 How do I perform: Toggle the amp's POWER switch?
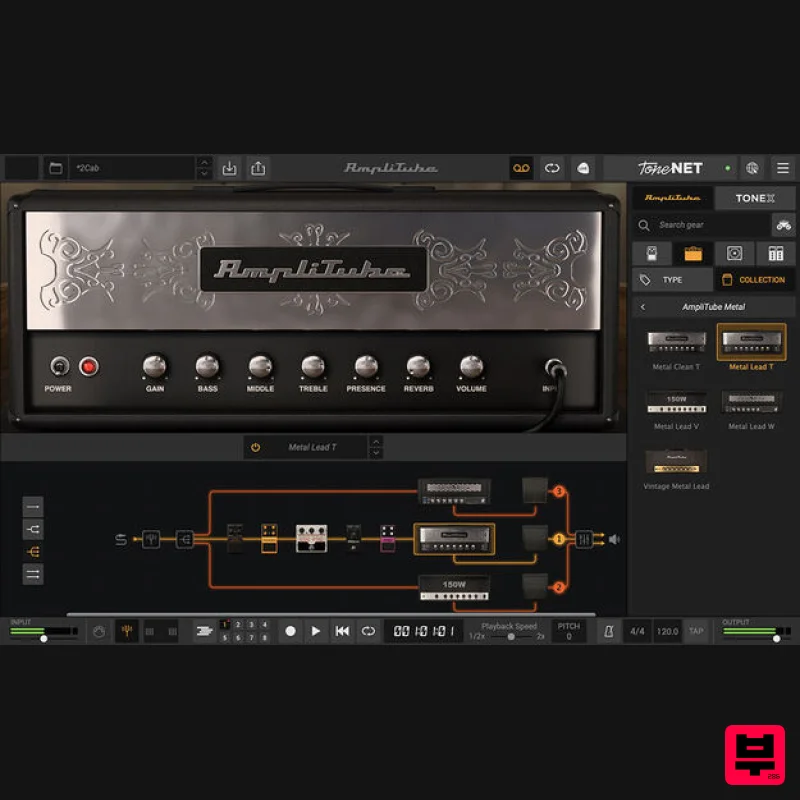click(58, 365)
